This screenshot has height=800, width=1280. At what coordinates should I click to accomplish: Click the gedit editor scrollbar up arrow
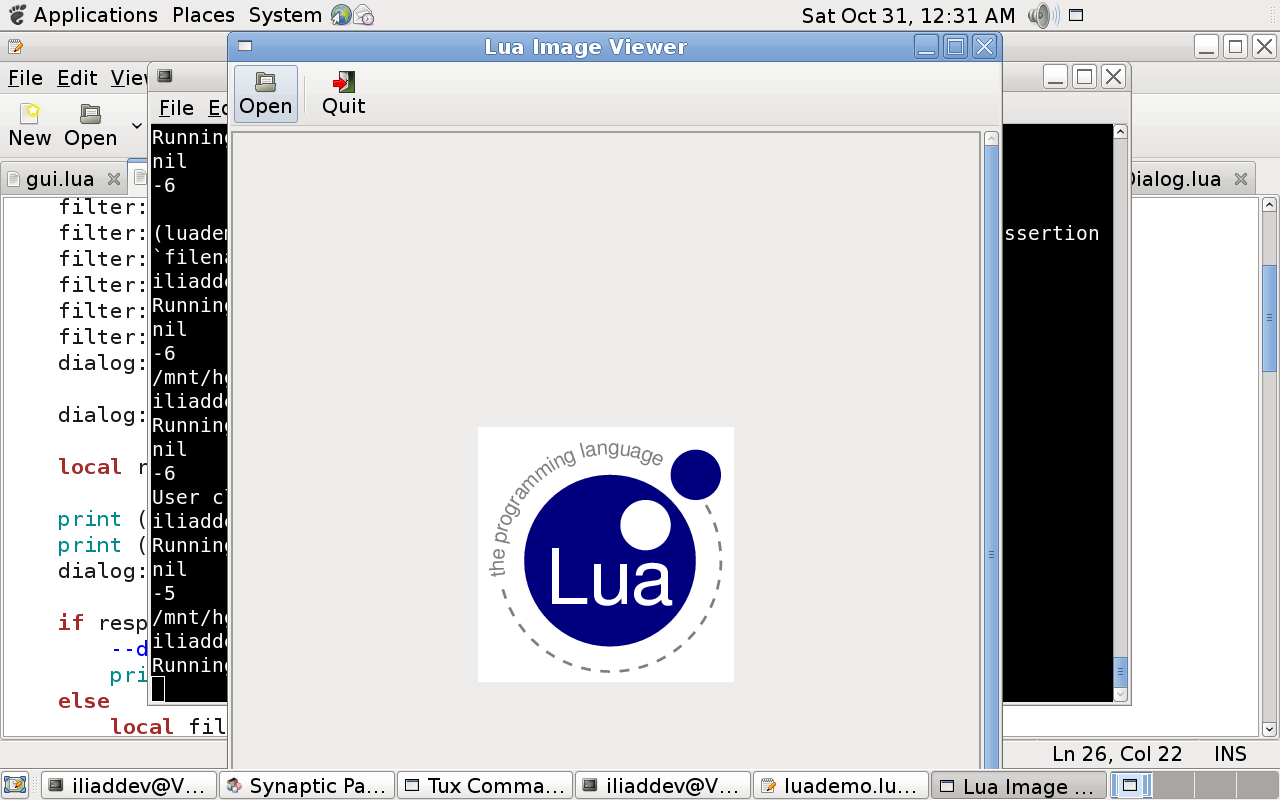click(x=1270, y=205)
